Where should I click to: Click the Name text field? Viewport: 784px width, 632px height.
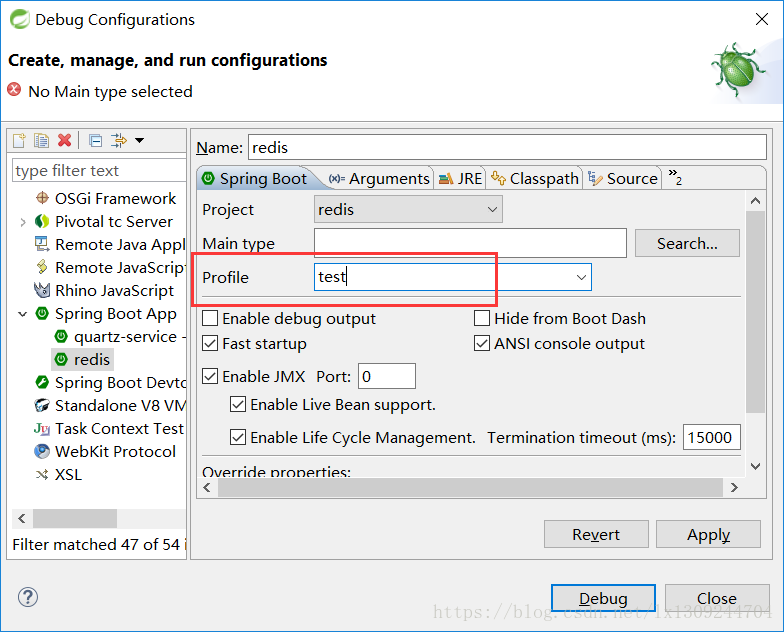point(507,148)
